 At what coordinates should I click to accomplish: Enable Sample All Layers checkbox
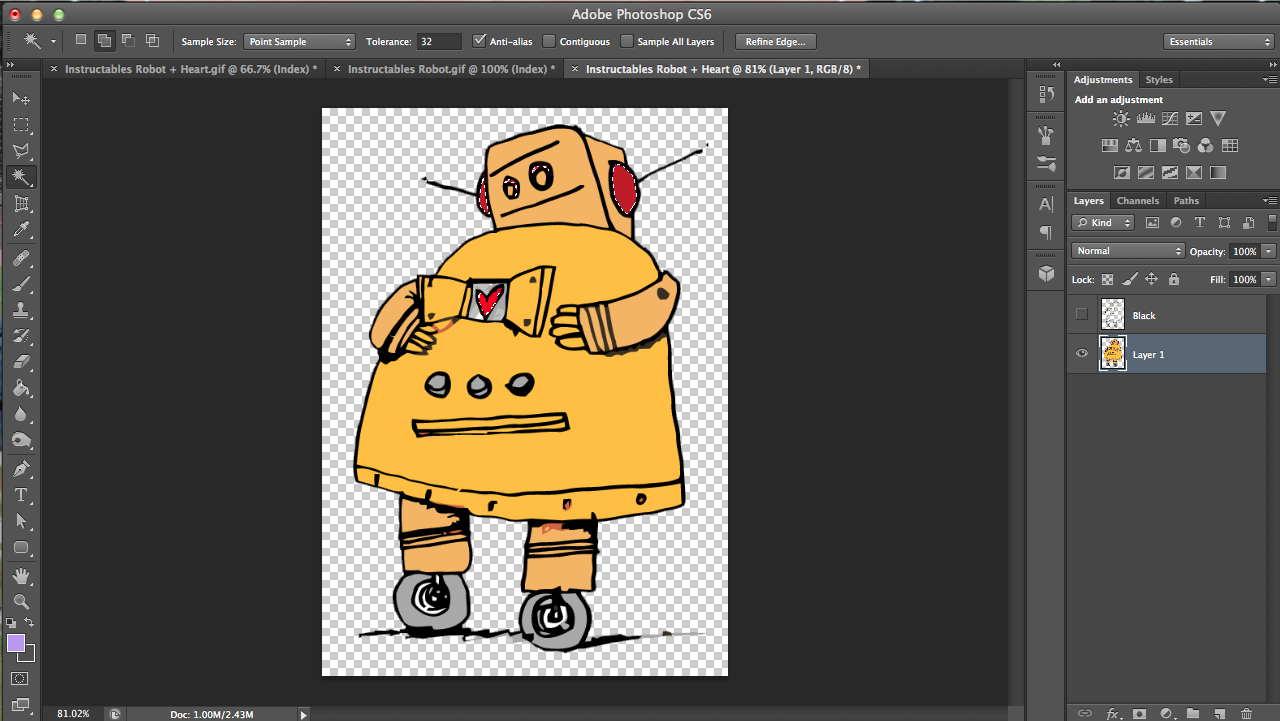point(627,41)
